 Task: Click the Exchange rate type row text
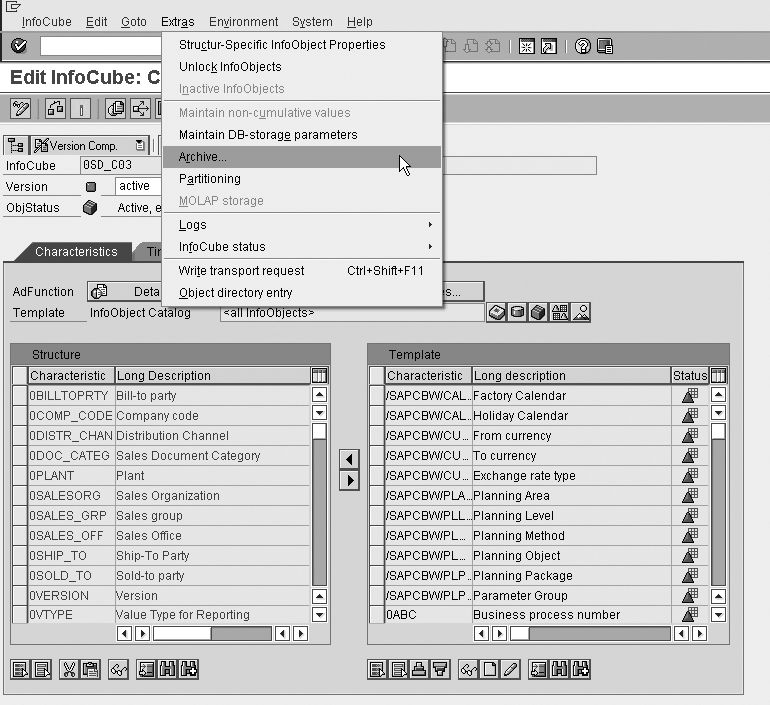(524, 476)
